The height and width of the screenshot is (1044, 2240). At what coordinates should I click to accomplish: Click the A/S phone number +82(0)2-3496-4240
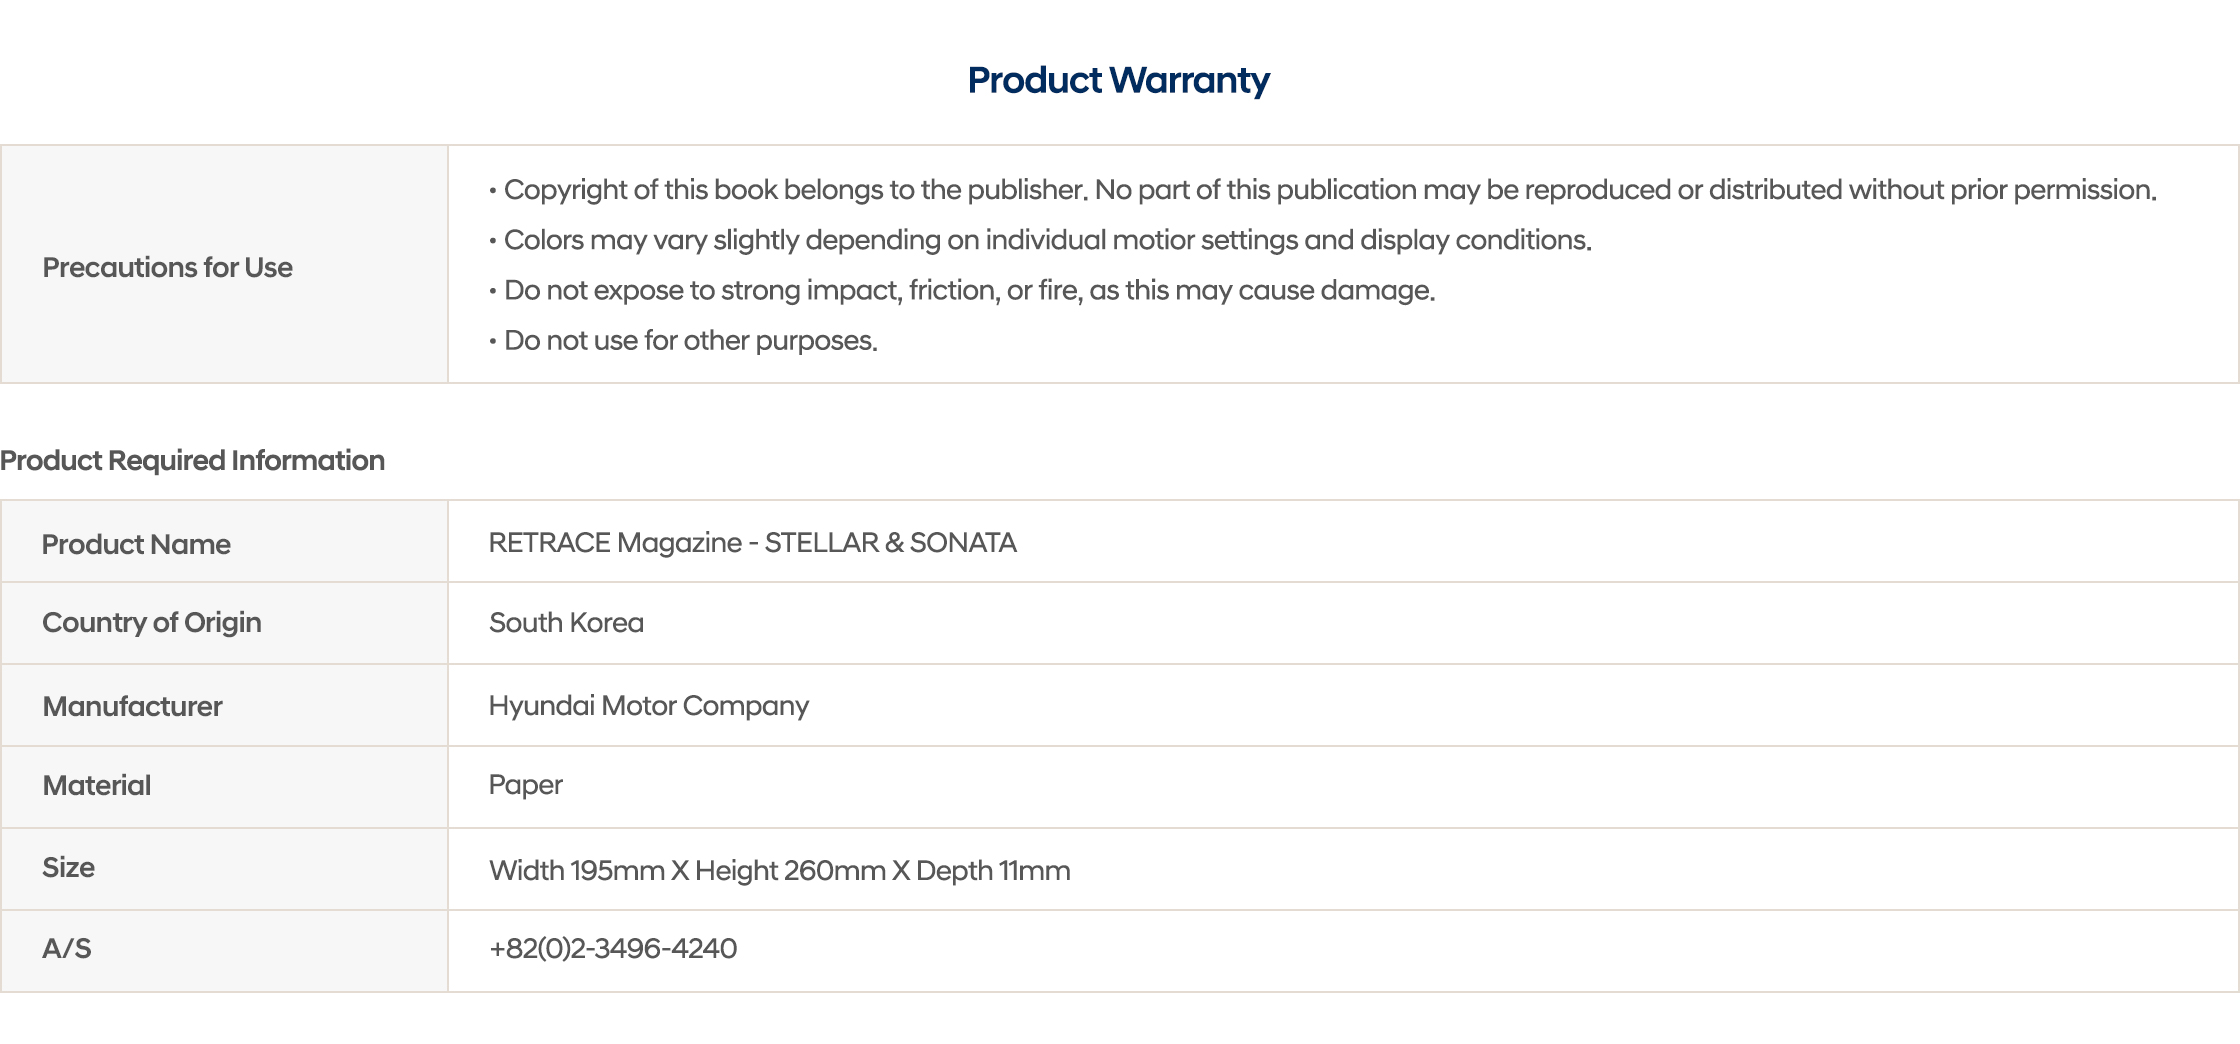tap(612, 948)
